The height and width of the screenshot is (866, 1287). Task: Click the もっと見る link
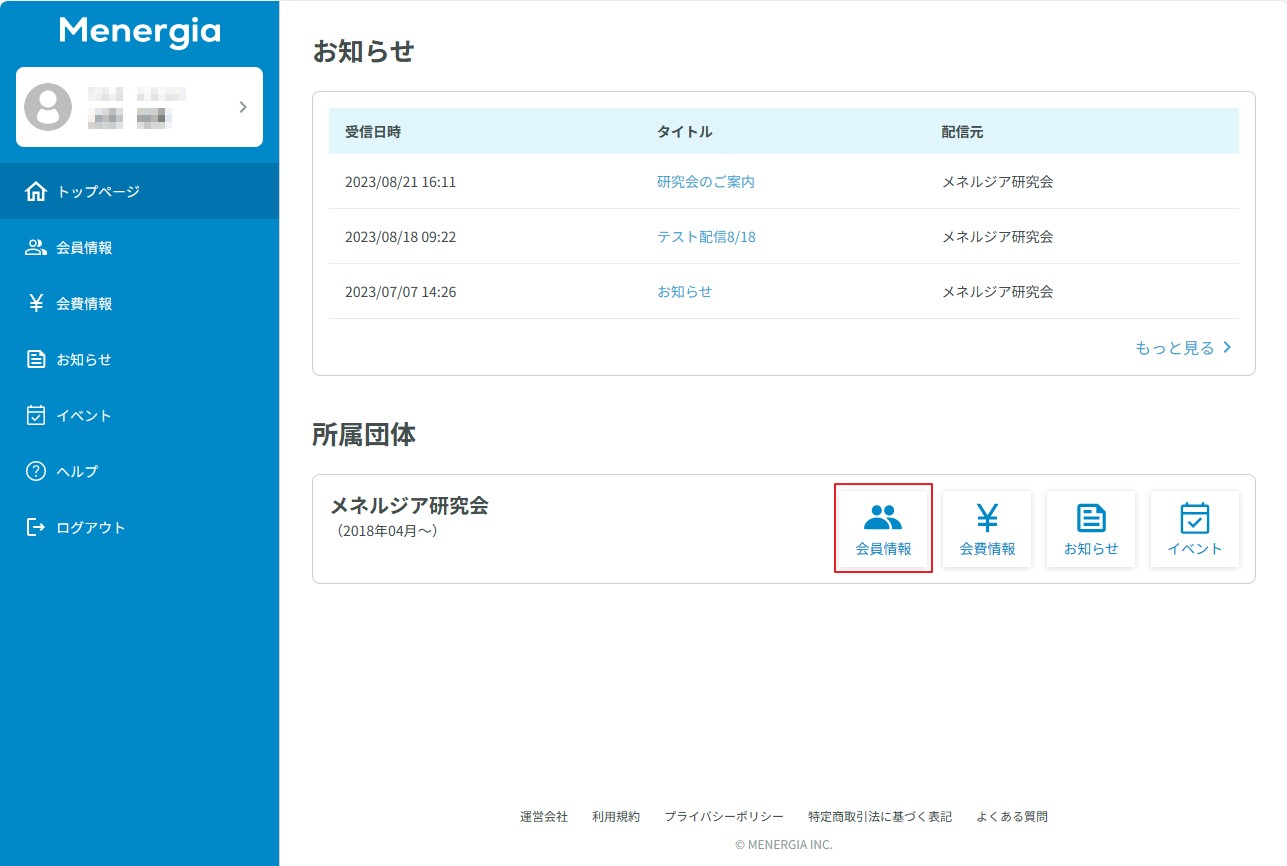[x=1175, y=348]
